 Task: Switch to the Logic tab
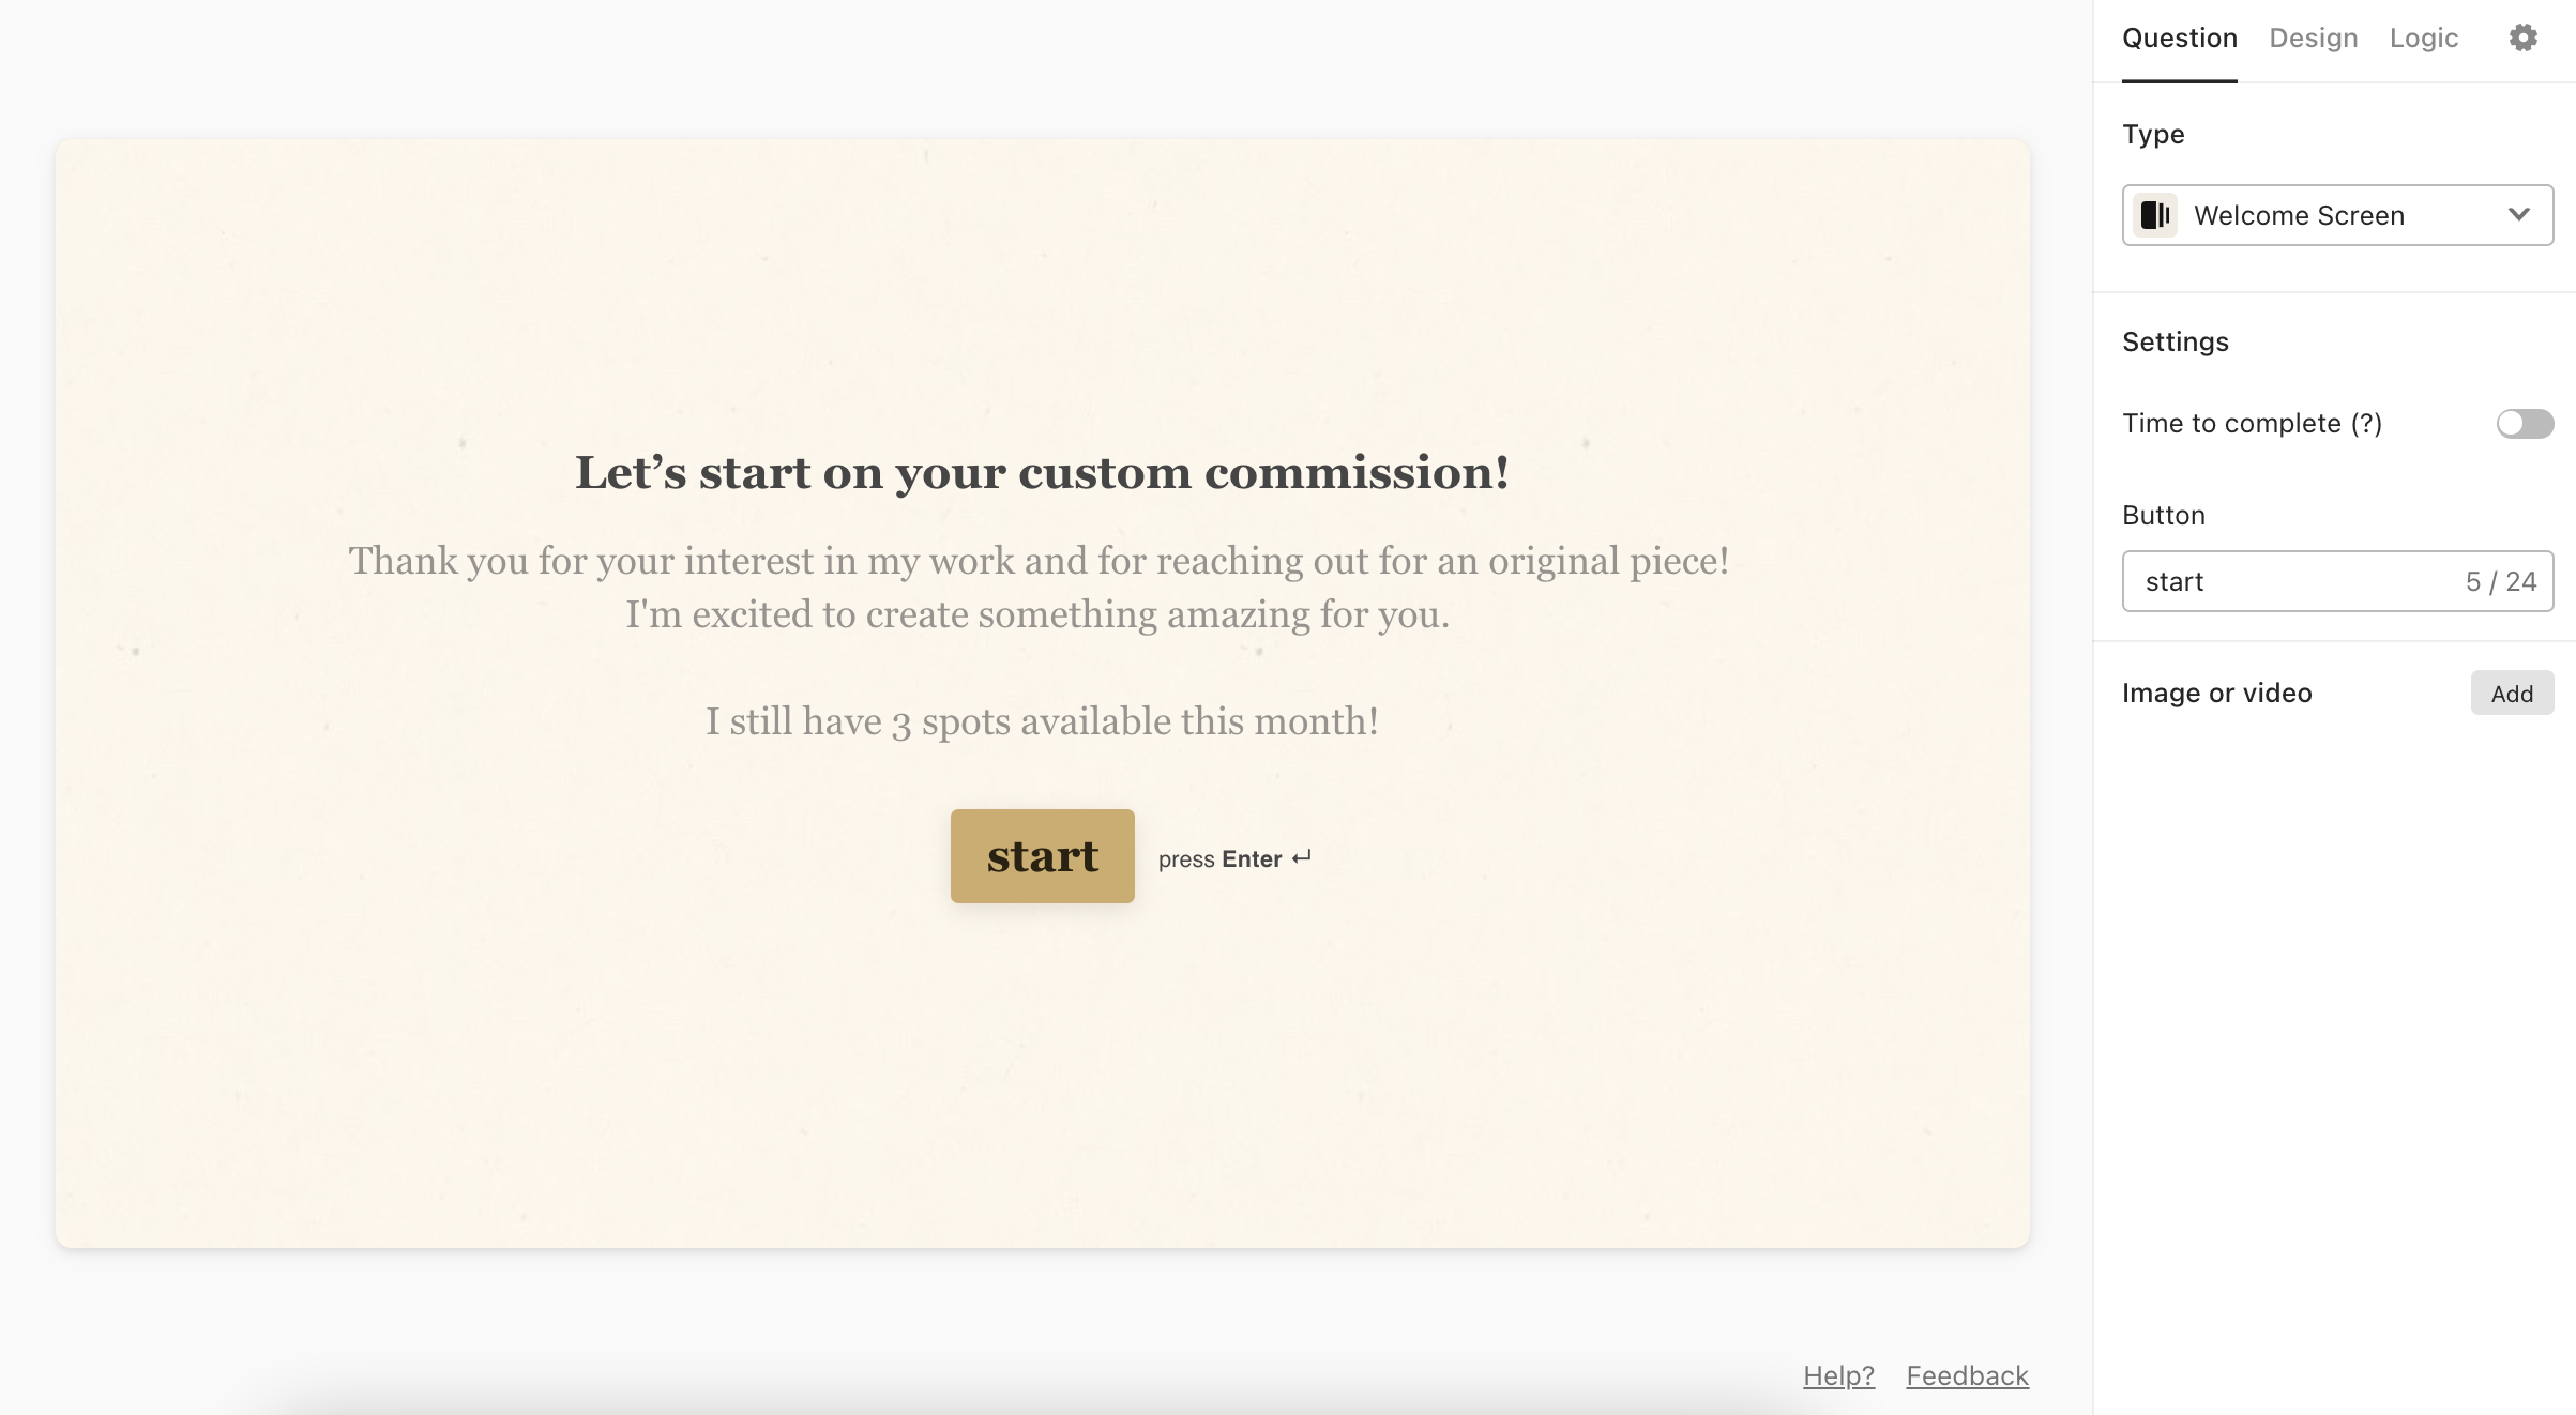click(x=2423, y=38)
